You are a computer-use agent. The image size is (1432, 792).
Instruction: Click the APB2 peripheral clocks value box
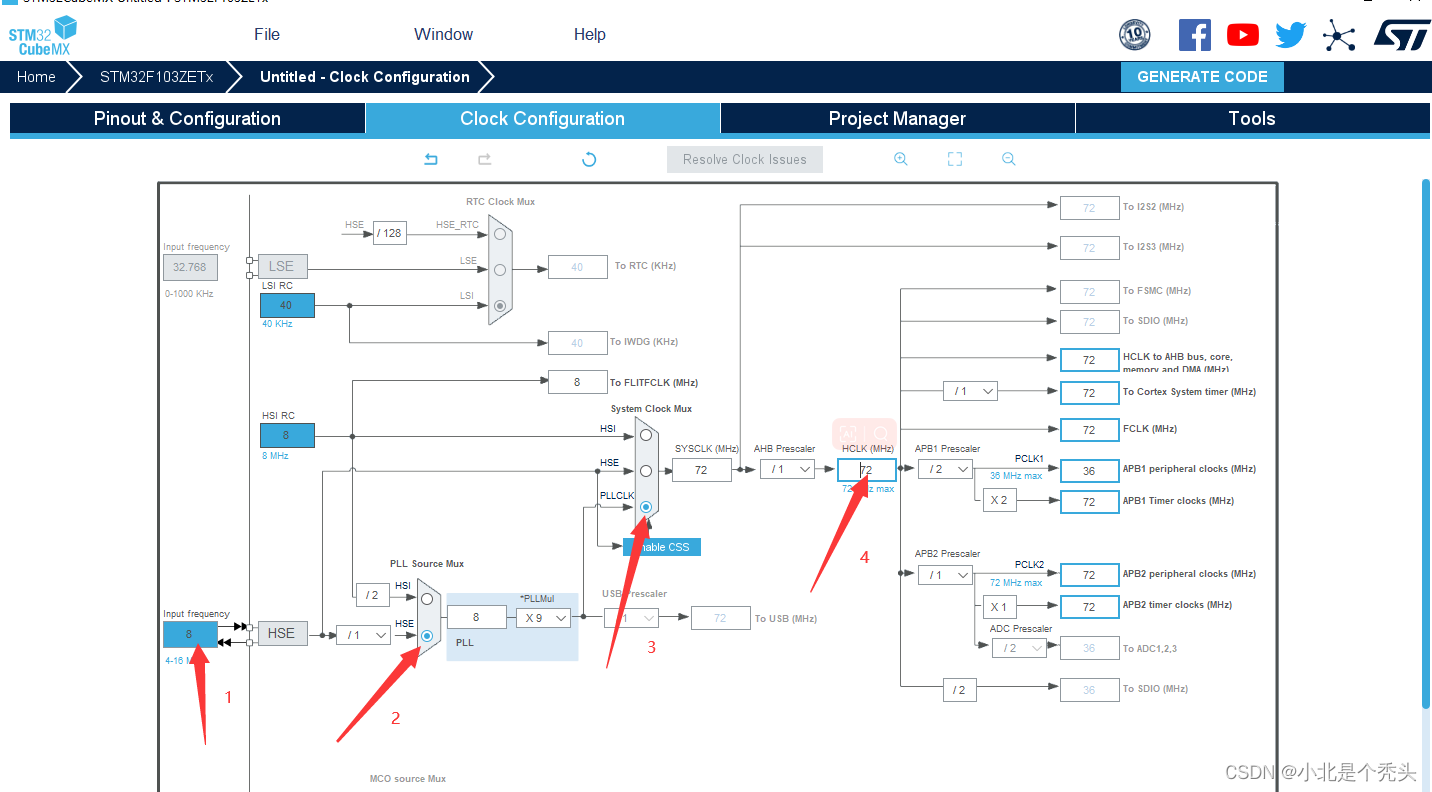(x=1089, y=575)
